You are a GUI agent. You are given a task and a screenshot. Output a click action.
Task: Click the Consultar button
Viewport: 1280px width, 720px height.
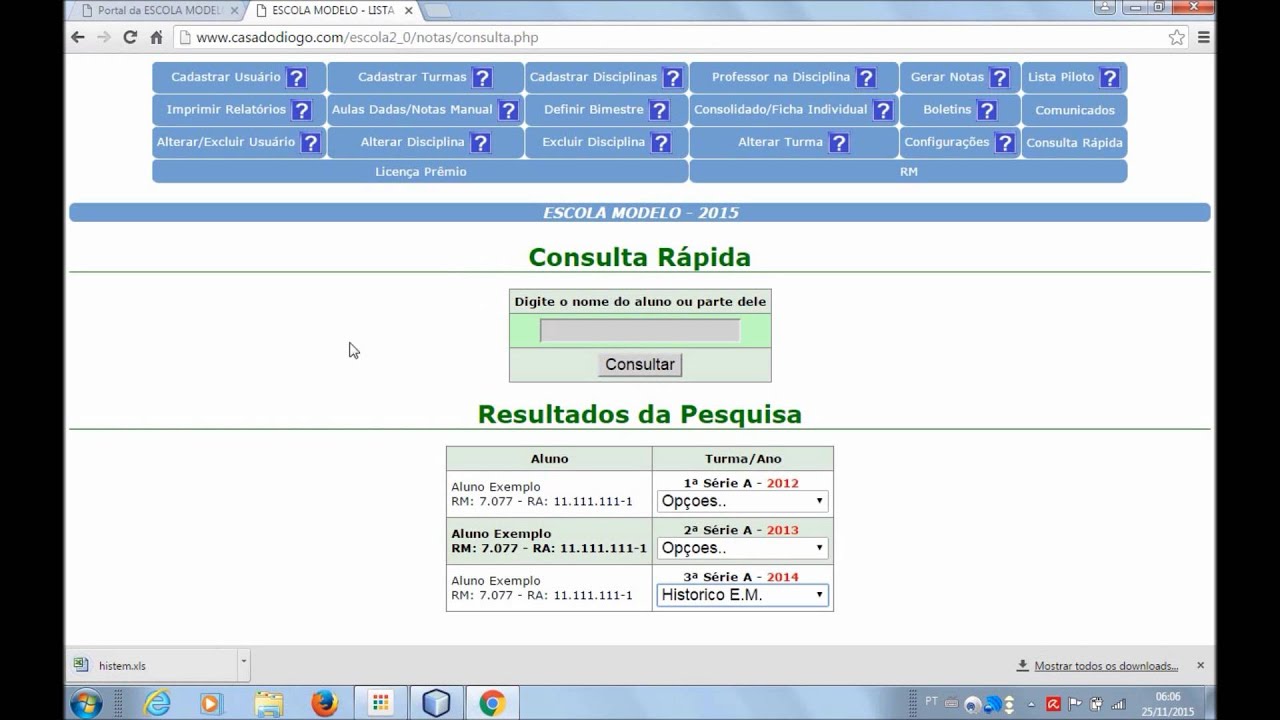[x=640, y=364]
